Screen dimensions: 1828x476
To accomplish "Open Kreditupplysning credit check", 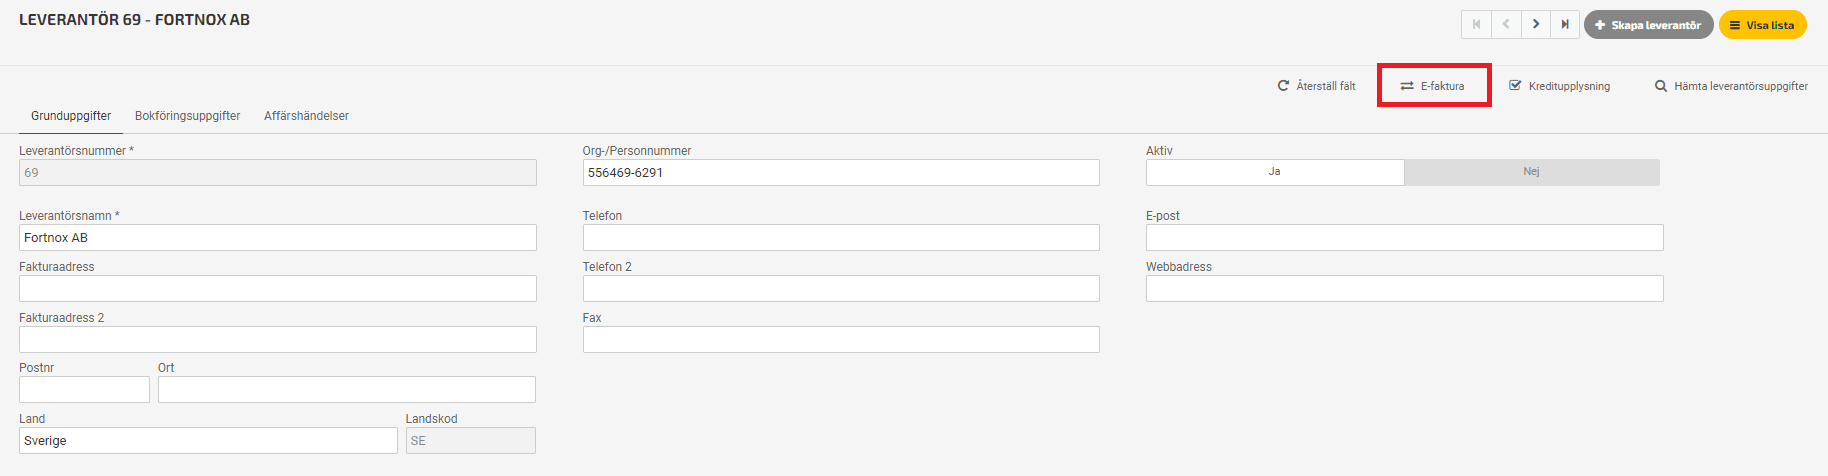I will click(1560, 86).
